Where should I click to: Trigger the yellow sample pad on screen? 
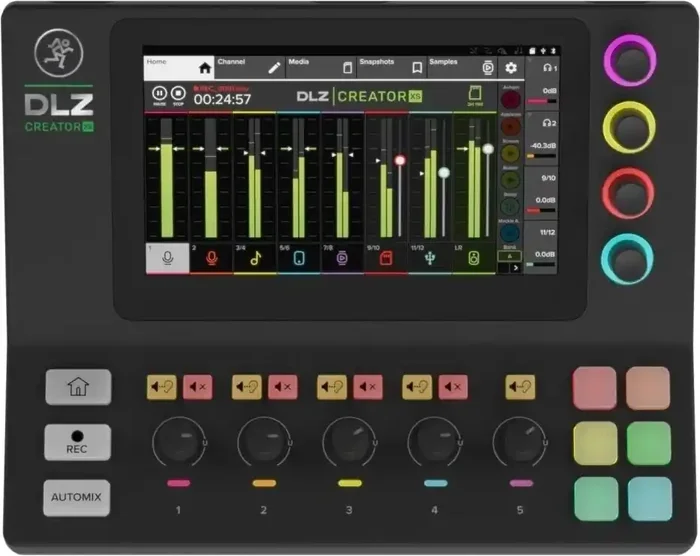pos(510,154)
